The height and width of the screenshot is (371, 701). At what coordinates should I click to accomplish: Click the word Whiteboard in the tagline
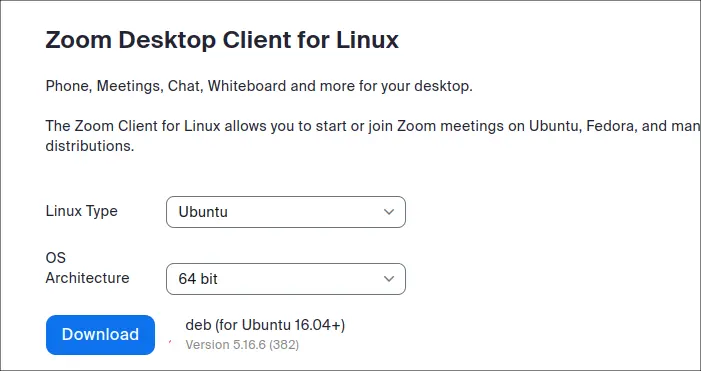pyautogui.click(x=246, y=86)
